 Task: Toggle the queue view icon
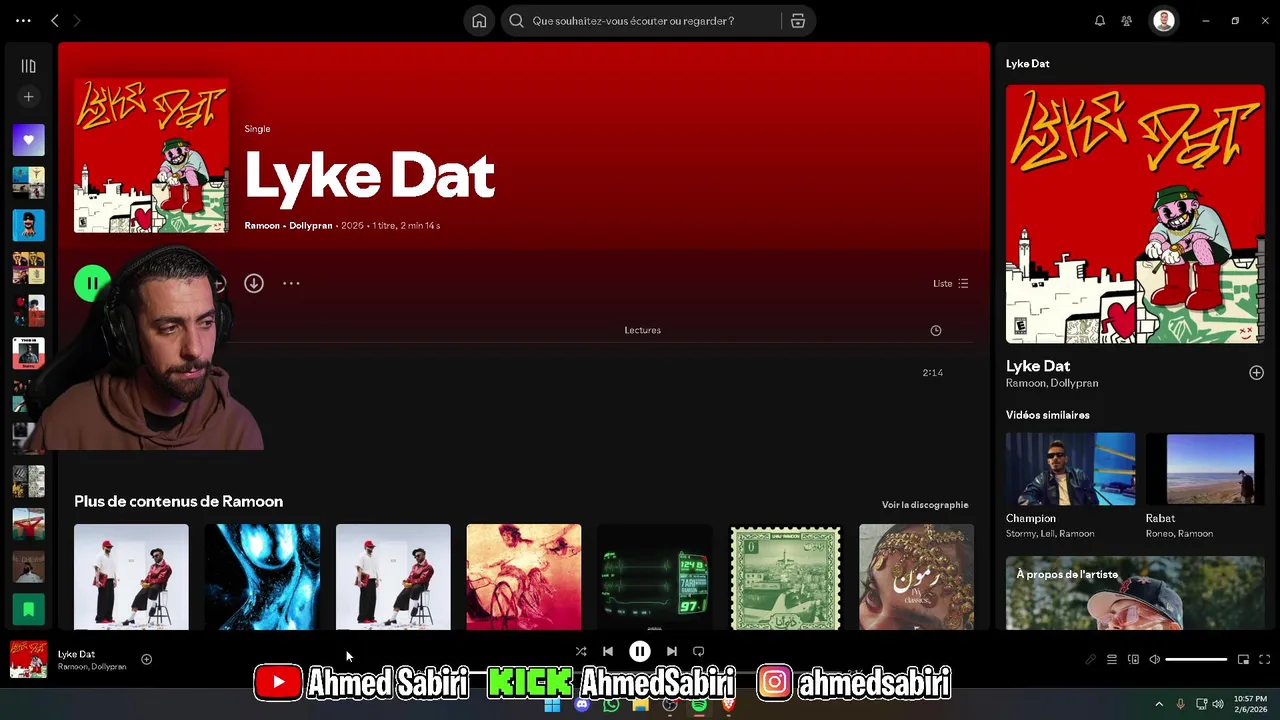[1112, 660]
